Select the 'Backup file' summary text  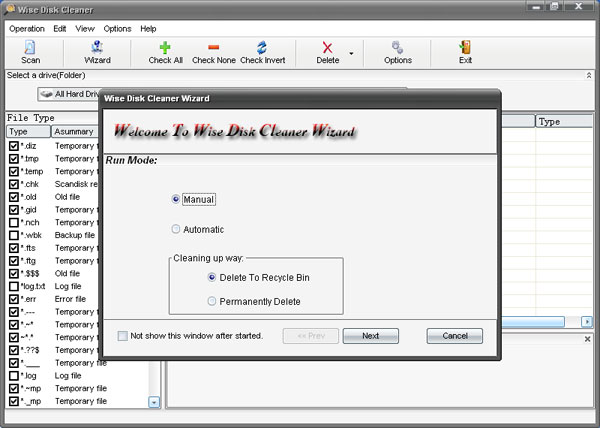75,235
